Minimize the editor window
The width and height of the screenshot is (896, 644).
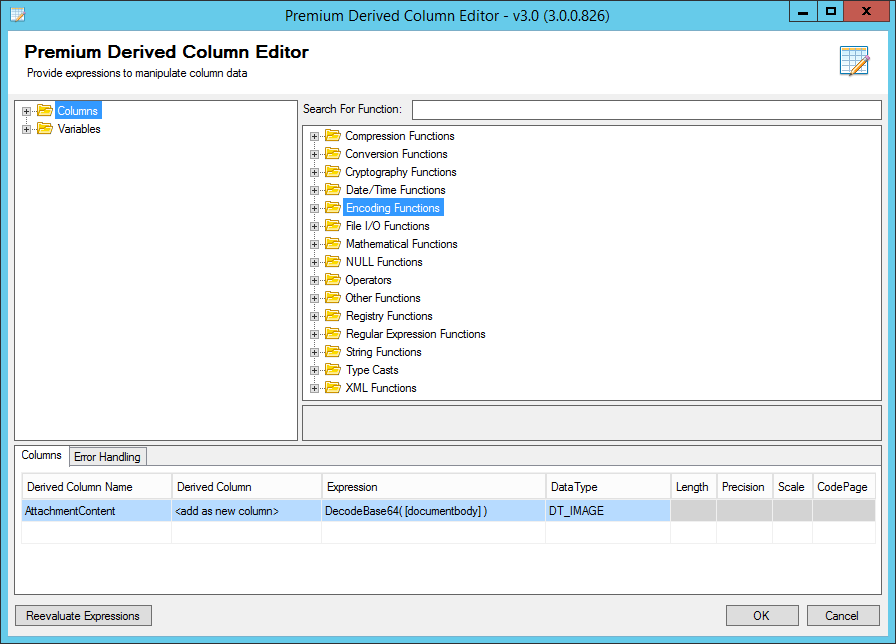pyautogui.click(x=803, y=11)
